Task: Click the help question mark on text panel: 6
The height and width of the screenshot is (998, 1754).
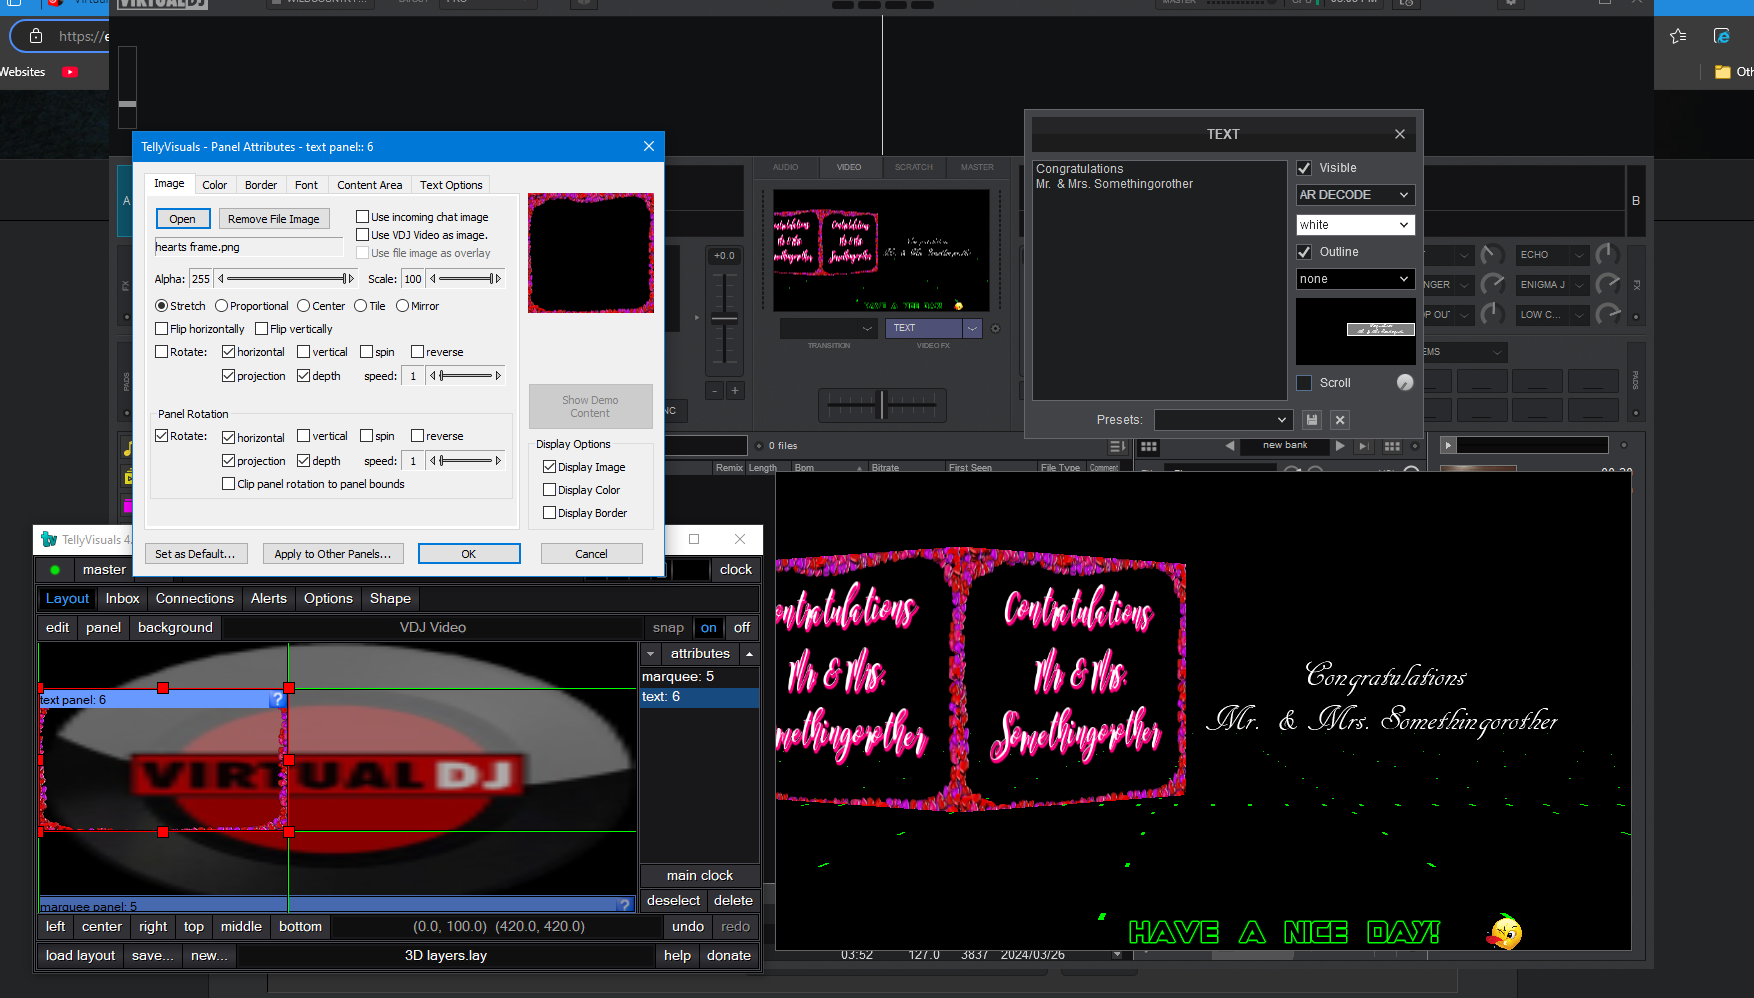Action: coord(277,700)
